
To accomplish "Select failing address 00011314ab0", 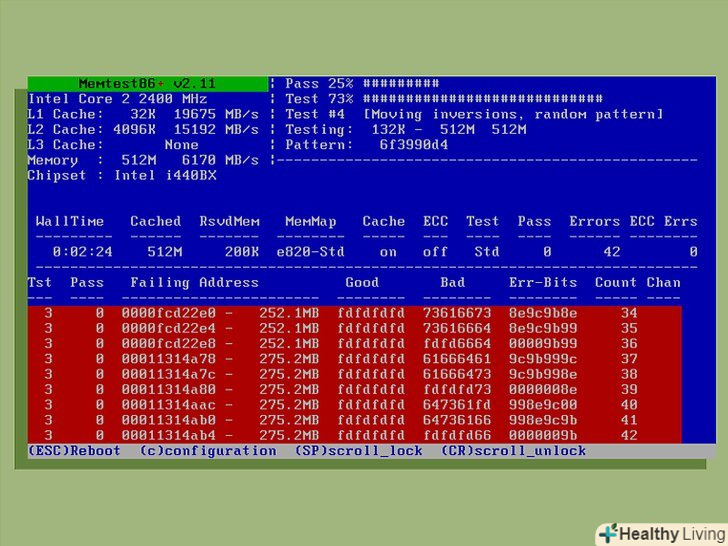I will (169, 421).
